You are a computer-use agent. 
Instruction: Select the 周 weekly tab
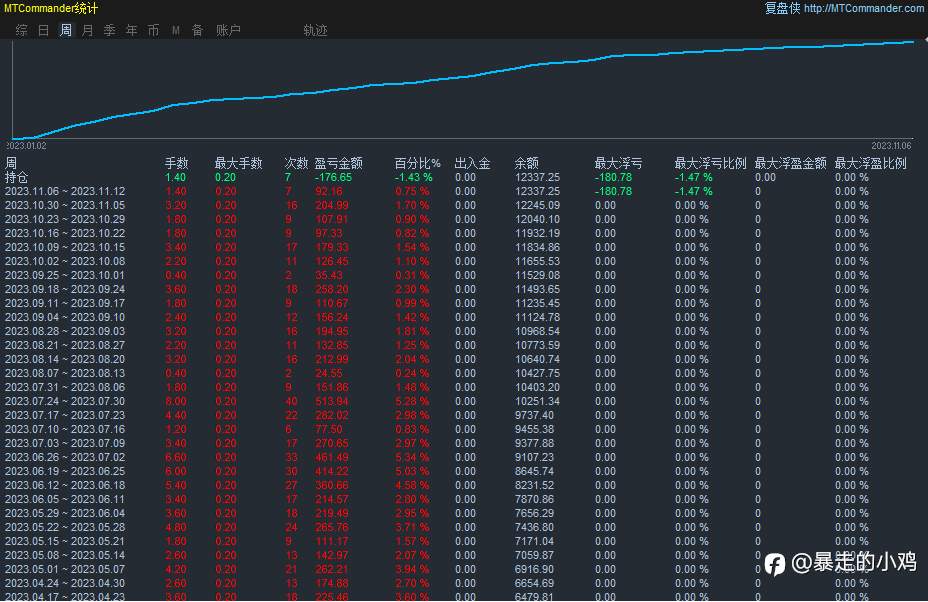(66, 30)
